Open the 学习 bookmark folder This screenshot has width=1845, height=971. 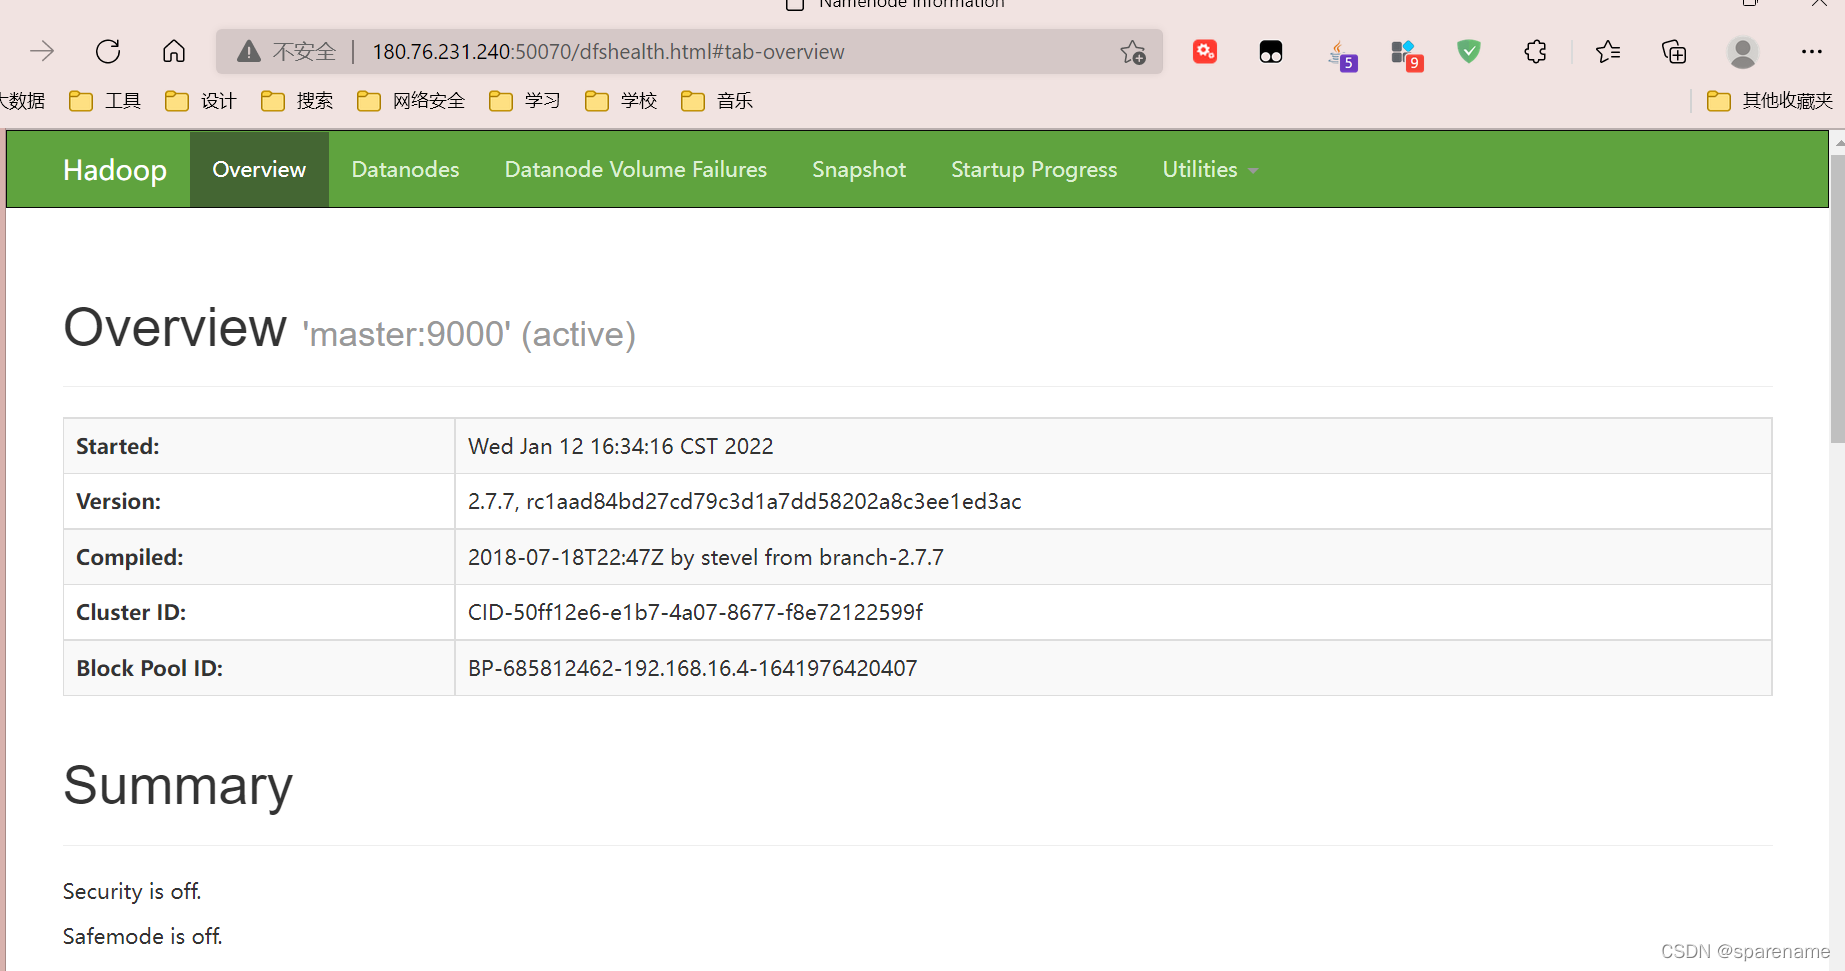pyautogui.click(x=525, y=101)
